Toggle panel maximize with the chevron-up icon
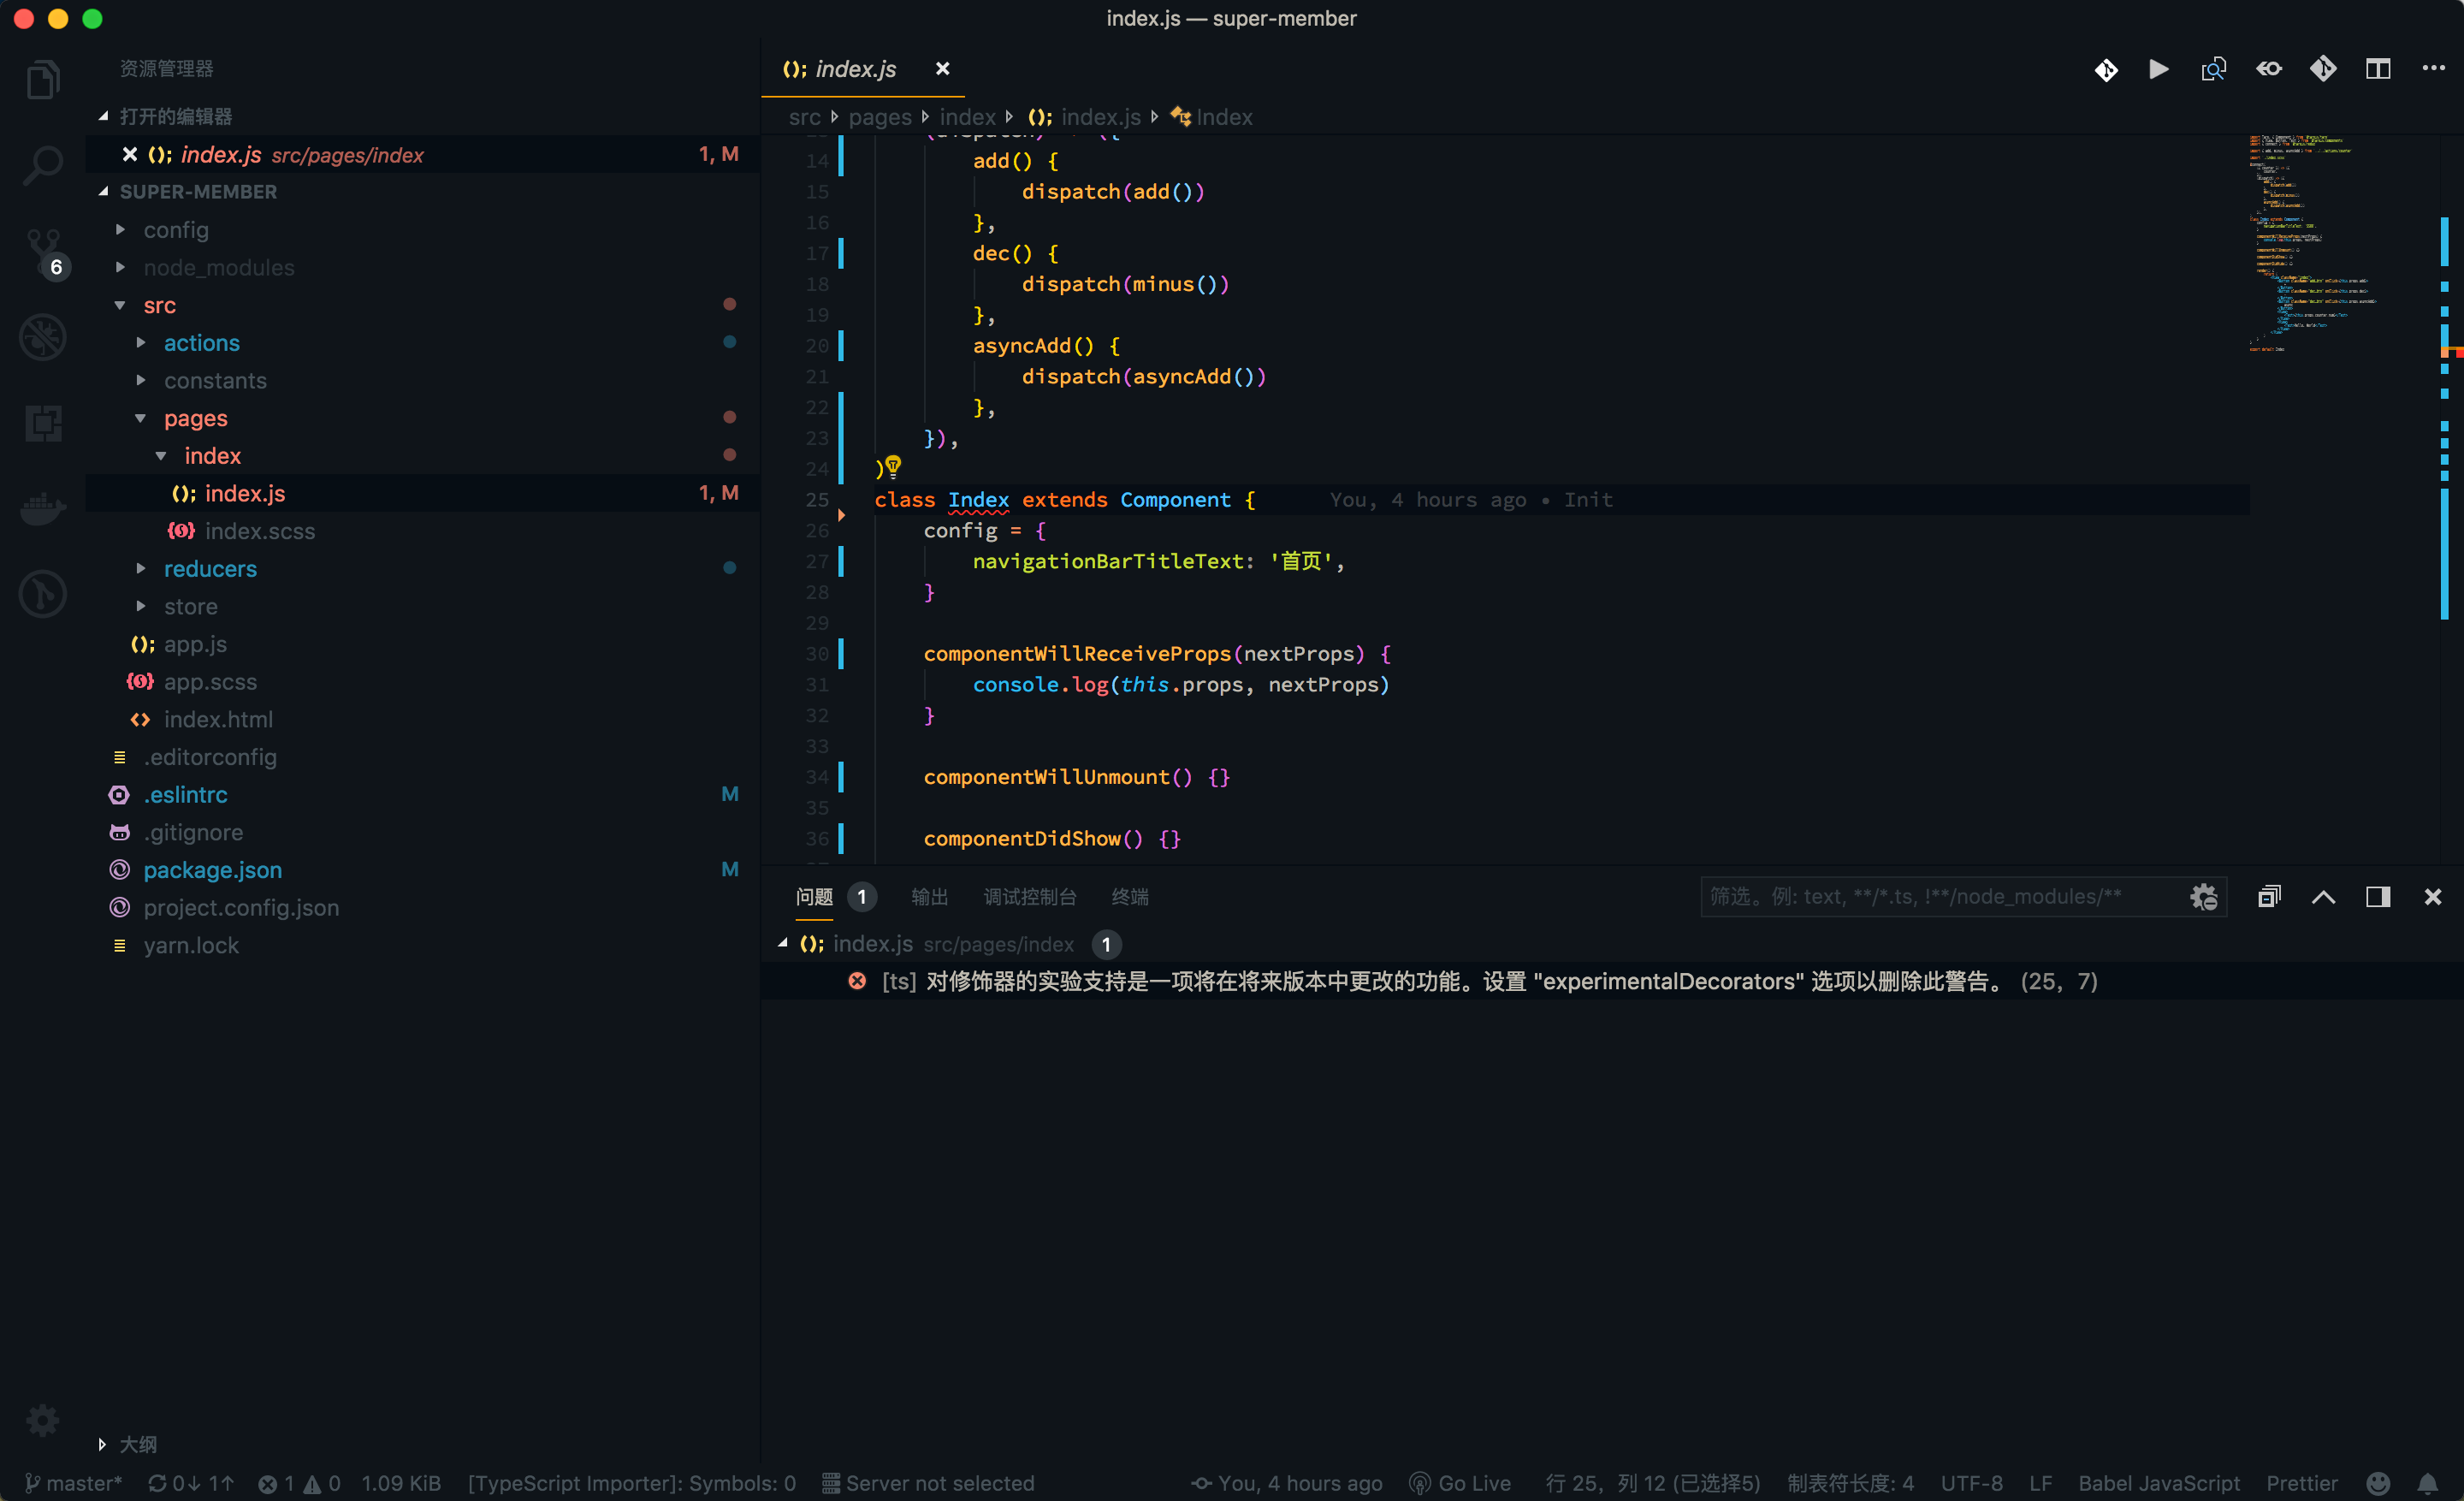This screenshot has height=1501, width=2464. (x=2324, y=897)
